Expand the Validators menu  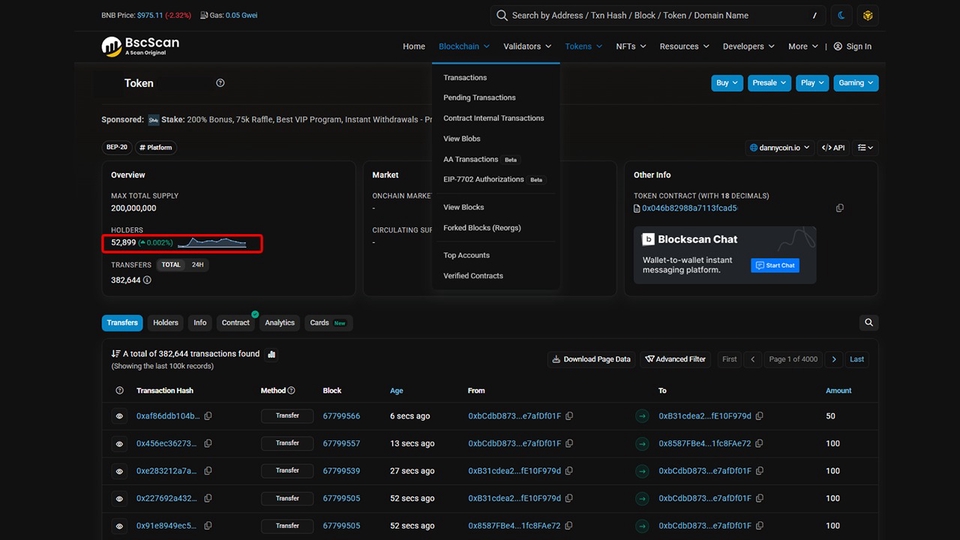[527, 47]
